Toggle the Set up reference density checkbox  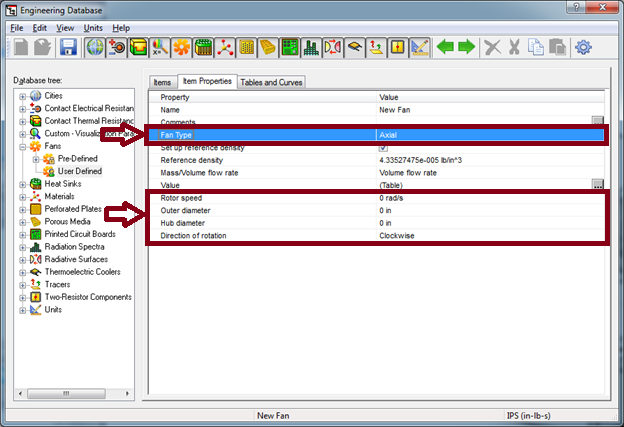[x=383, y=147]
